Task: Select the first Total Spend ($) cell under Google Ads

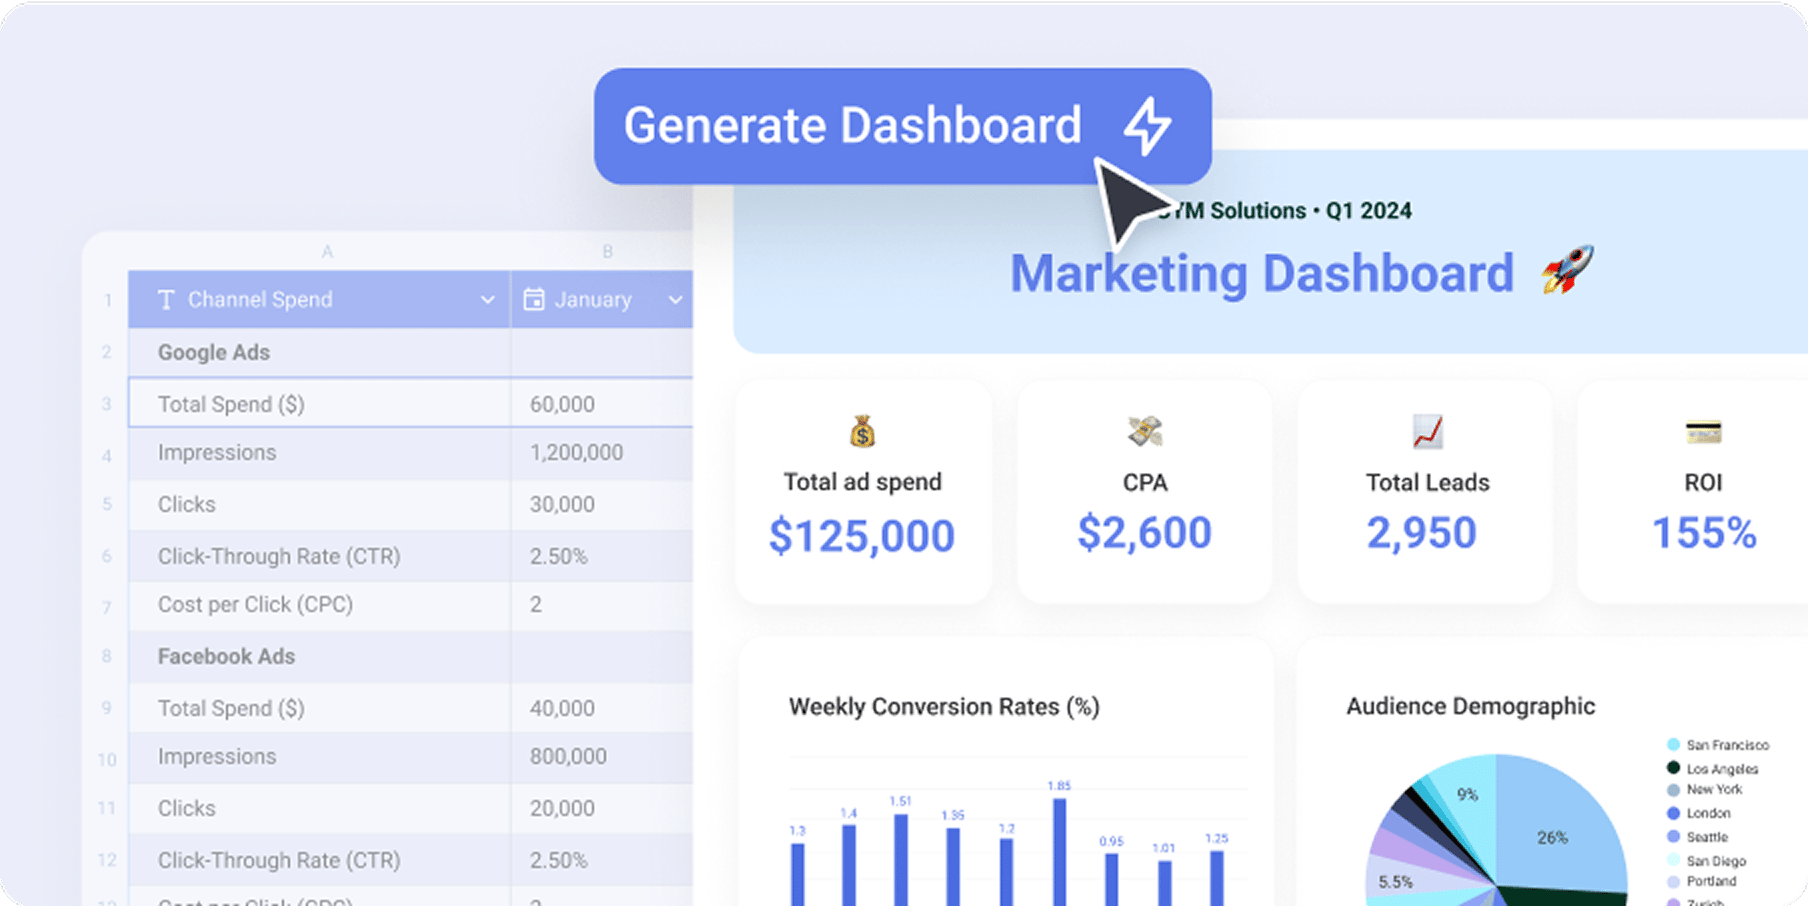Action: tap(320, 404)
